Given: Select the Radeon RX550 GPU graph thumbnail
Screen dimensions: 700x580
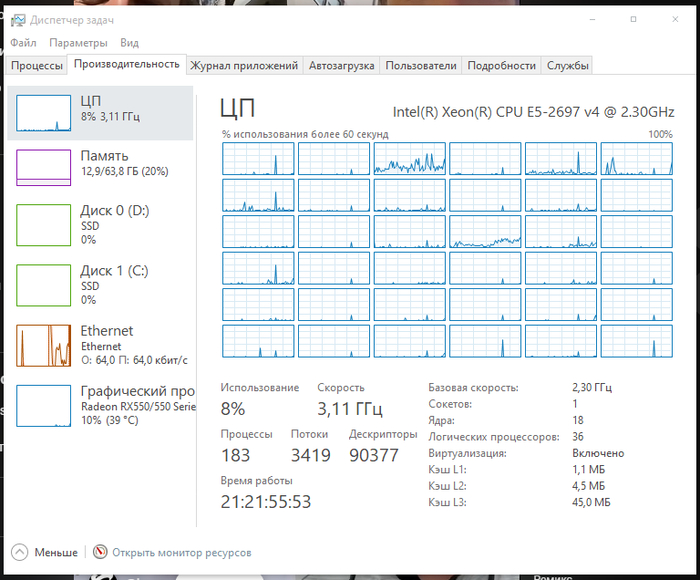Looking at the screenshot, I should point(43,406).
